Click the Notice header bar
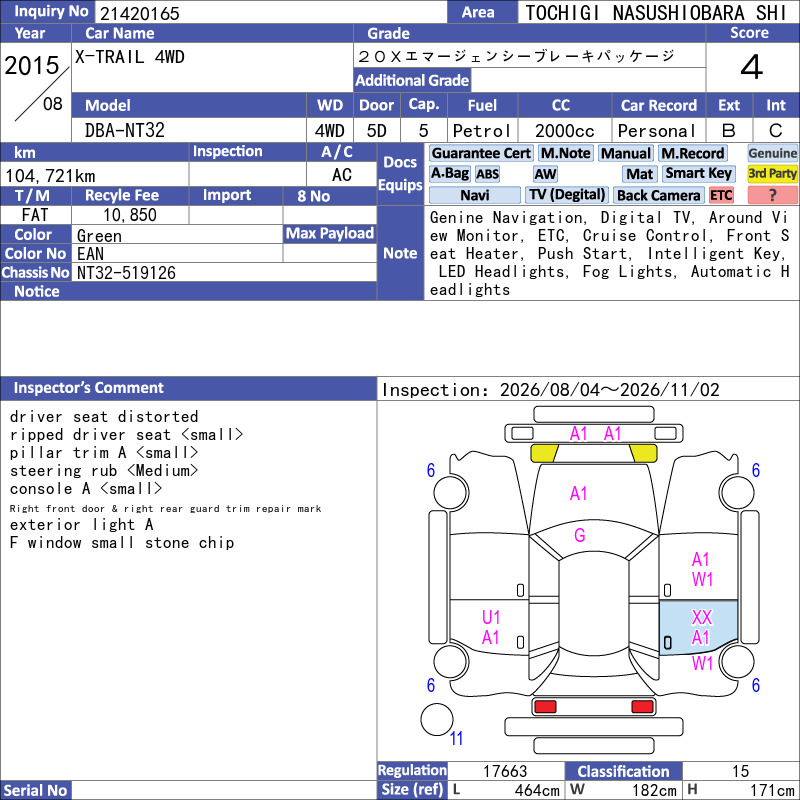The height and width of the screenshot is (800, 800). click(x=188, y=291)
